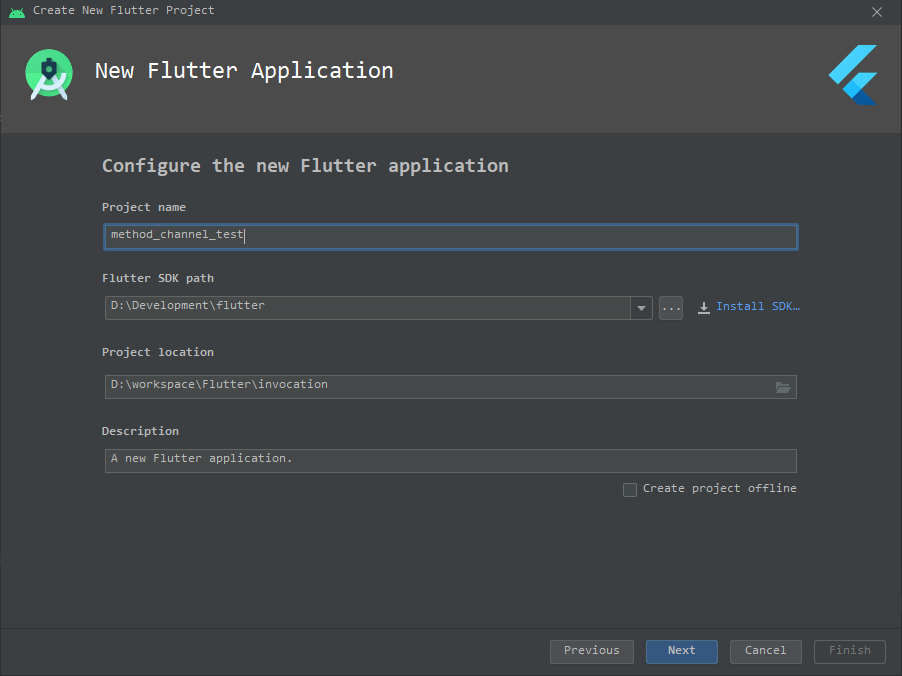Click the 'Flutter SDK path' label
The width and height of the screenshot is (902, 676).
158,278
